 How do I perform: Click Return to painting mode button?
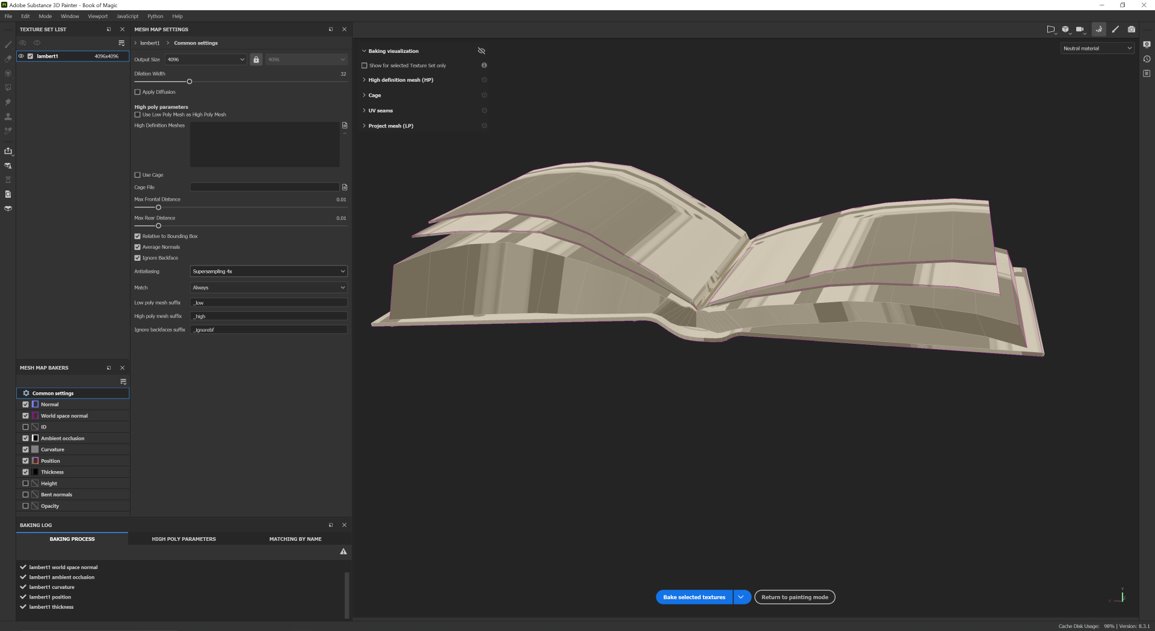click(x=794, y=597)
